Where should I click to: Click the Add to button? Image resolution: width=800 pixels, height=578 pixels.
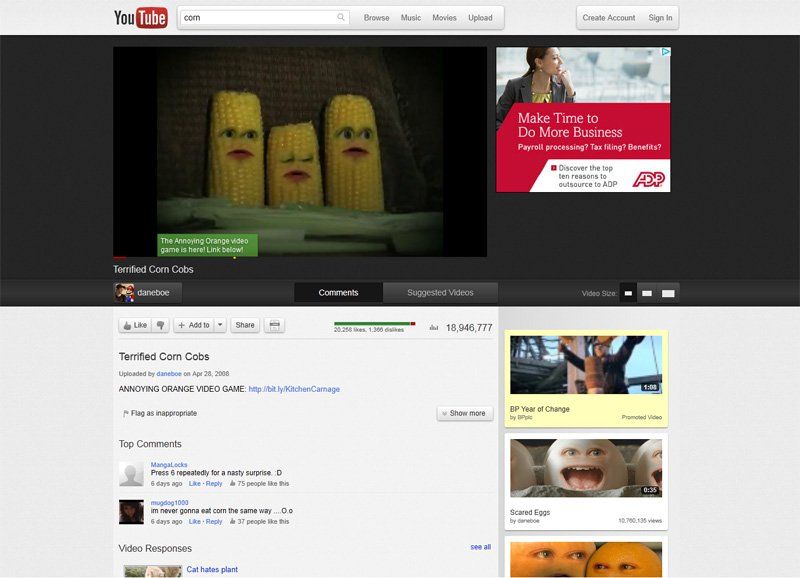coord(194,325)
